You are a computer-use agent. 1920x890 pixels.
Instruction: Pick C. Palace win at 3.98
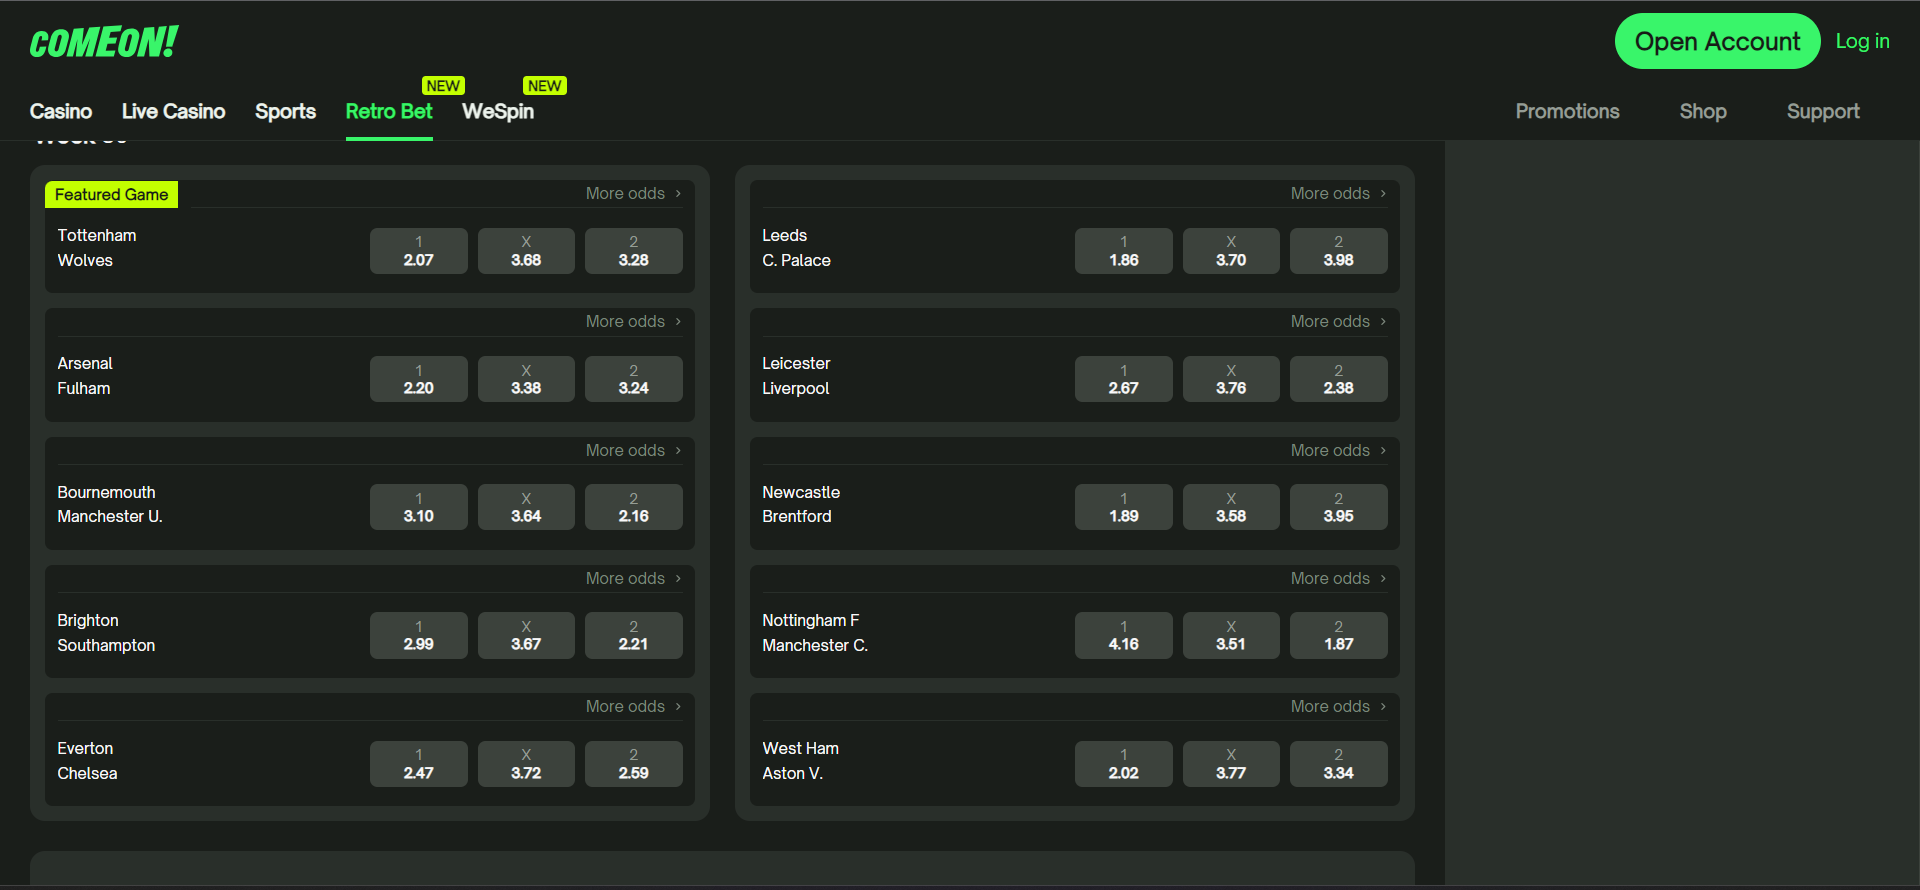click(x=1339, y=251)
